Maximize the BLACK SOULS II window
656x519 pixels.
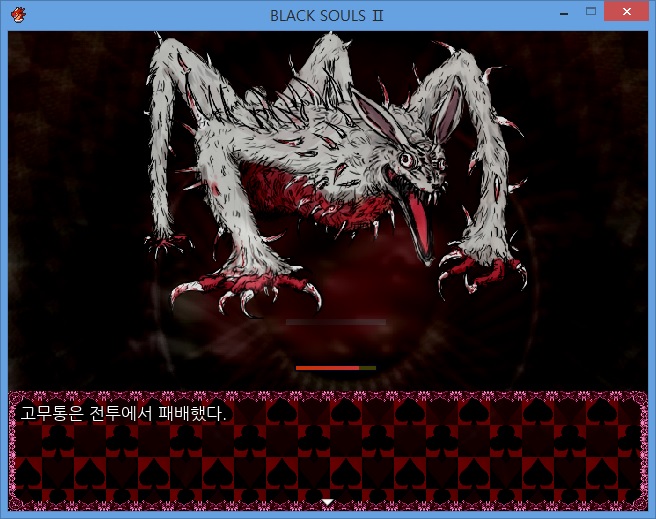pyautogui.click(x=591, y=12)
